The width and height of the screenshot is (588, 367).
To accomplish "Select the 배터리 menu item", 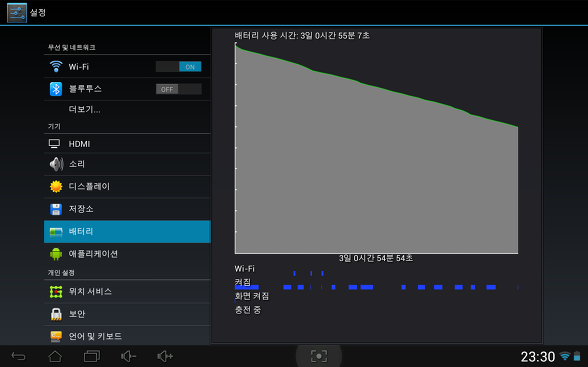I will [x=127, y=231].
